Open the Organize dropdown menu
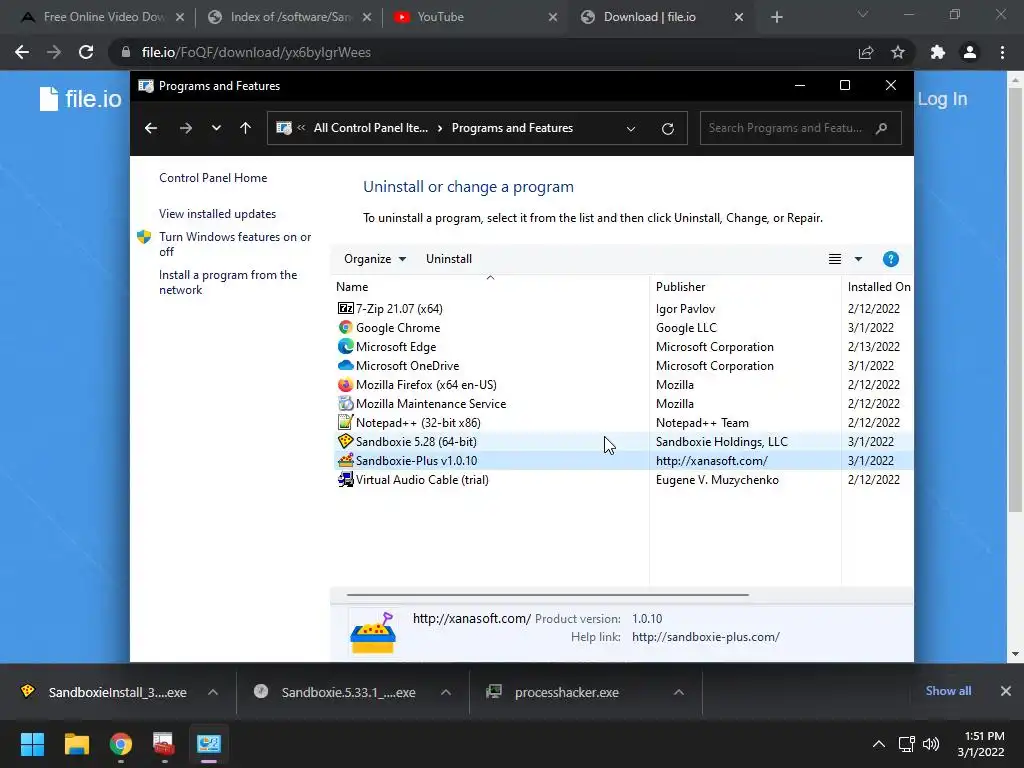The image size is (1024, 768). coord(375,259)
